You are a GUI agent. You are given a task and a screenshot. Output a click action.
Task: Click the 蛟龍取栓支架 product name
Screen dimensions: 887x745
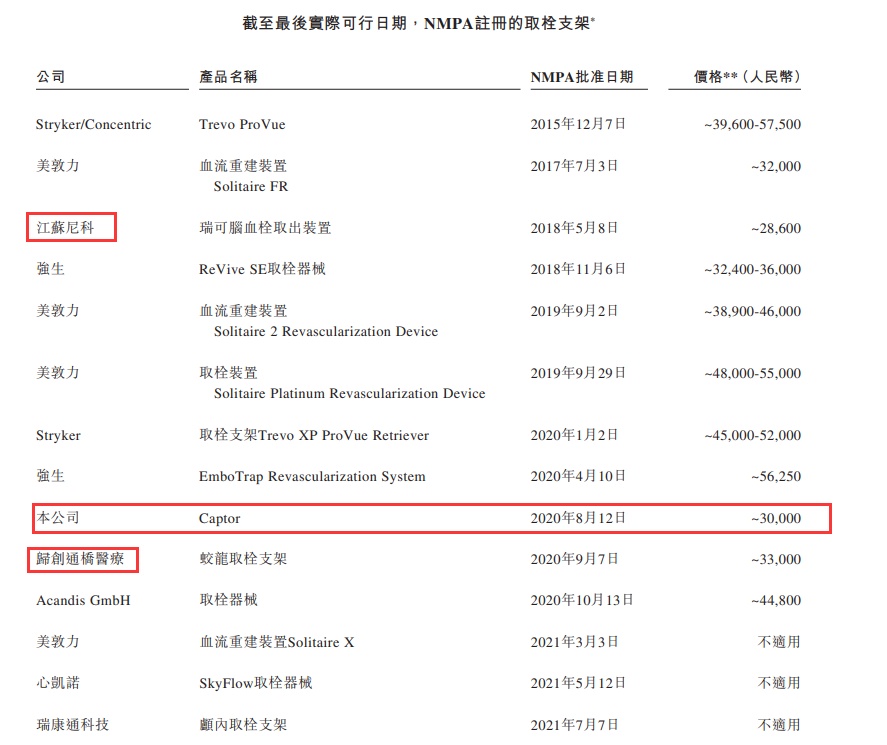click(243, 559)
